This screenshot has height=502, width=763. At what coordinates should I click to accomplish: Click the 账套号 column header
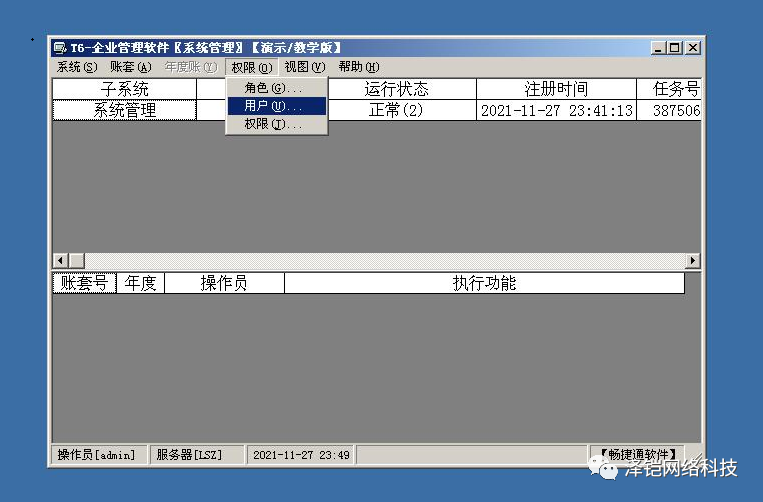tap(84, 283)
